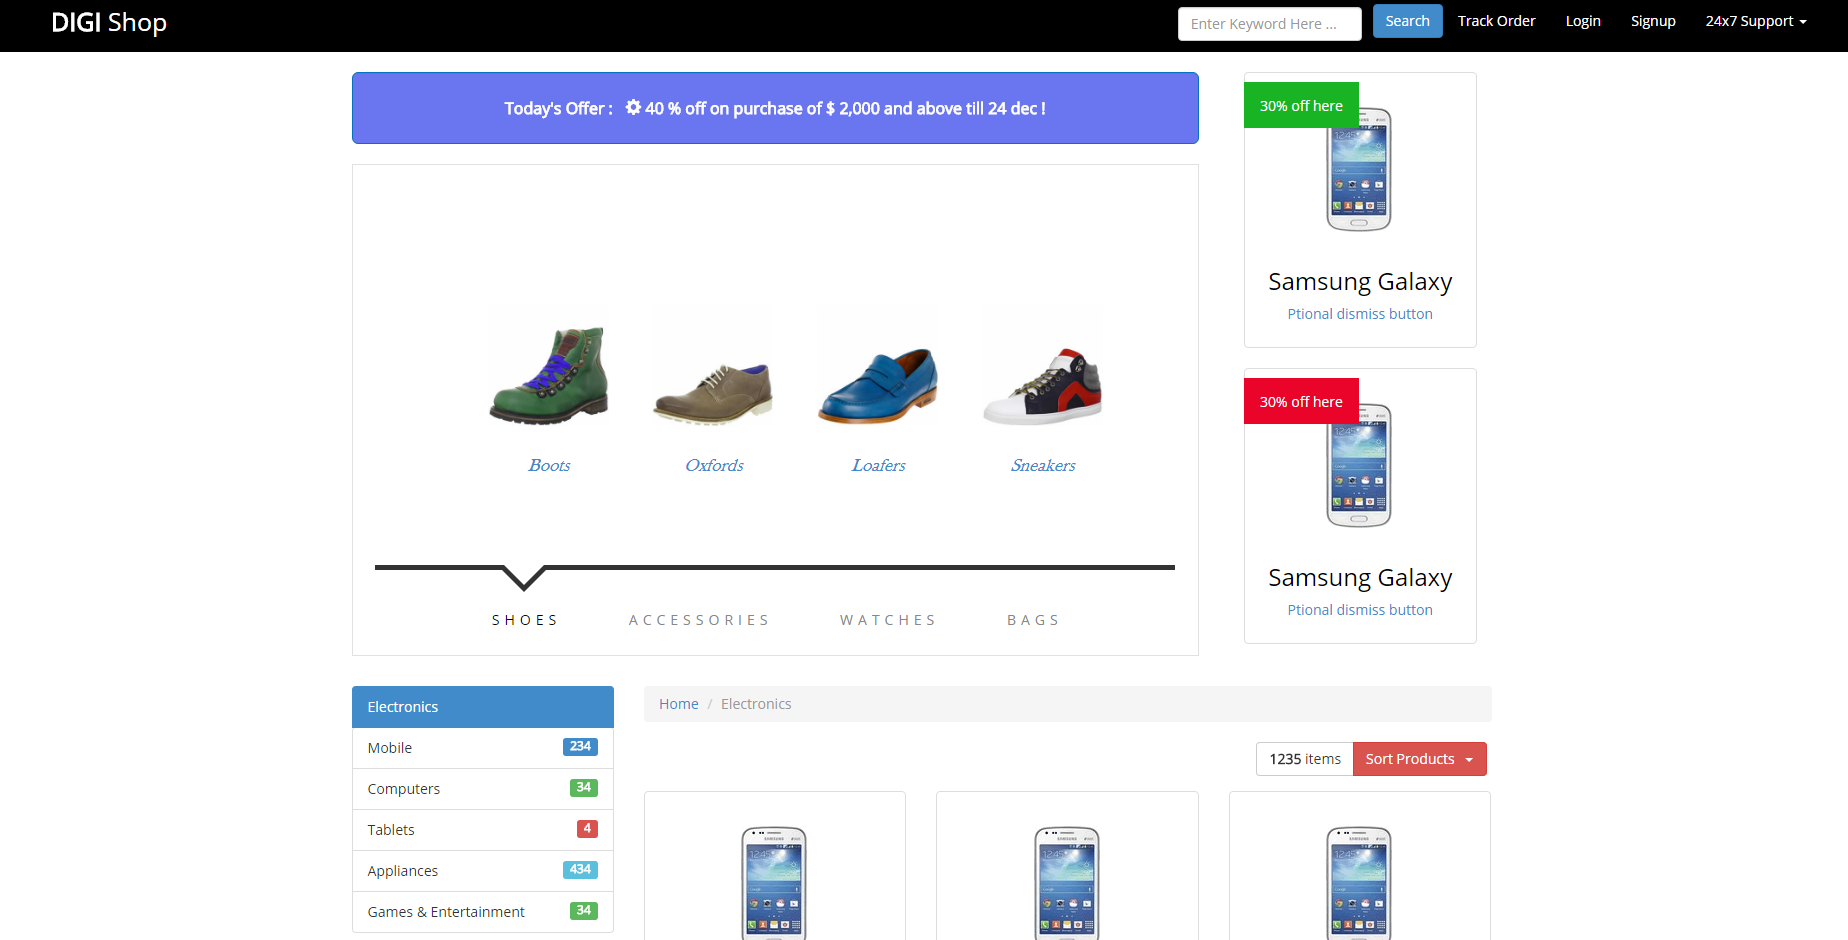This screenshot has width=1848, height=940.
Task: Open the Sort Products dropdown
Action: pyautogui.click(x=1418, y=759)
